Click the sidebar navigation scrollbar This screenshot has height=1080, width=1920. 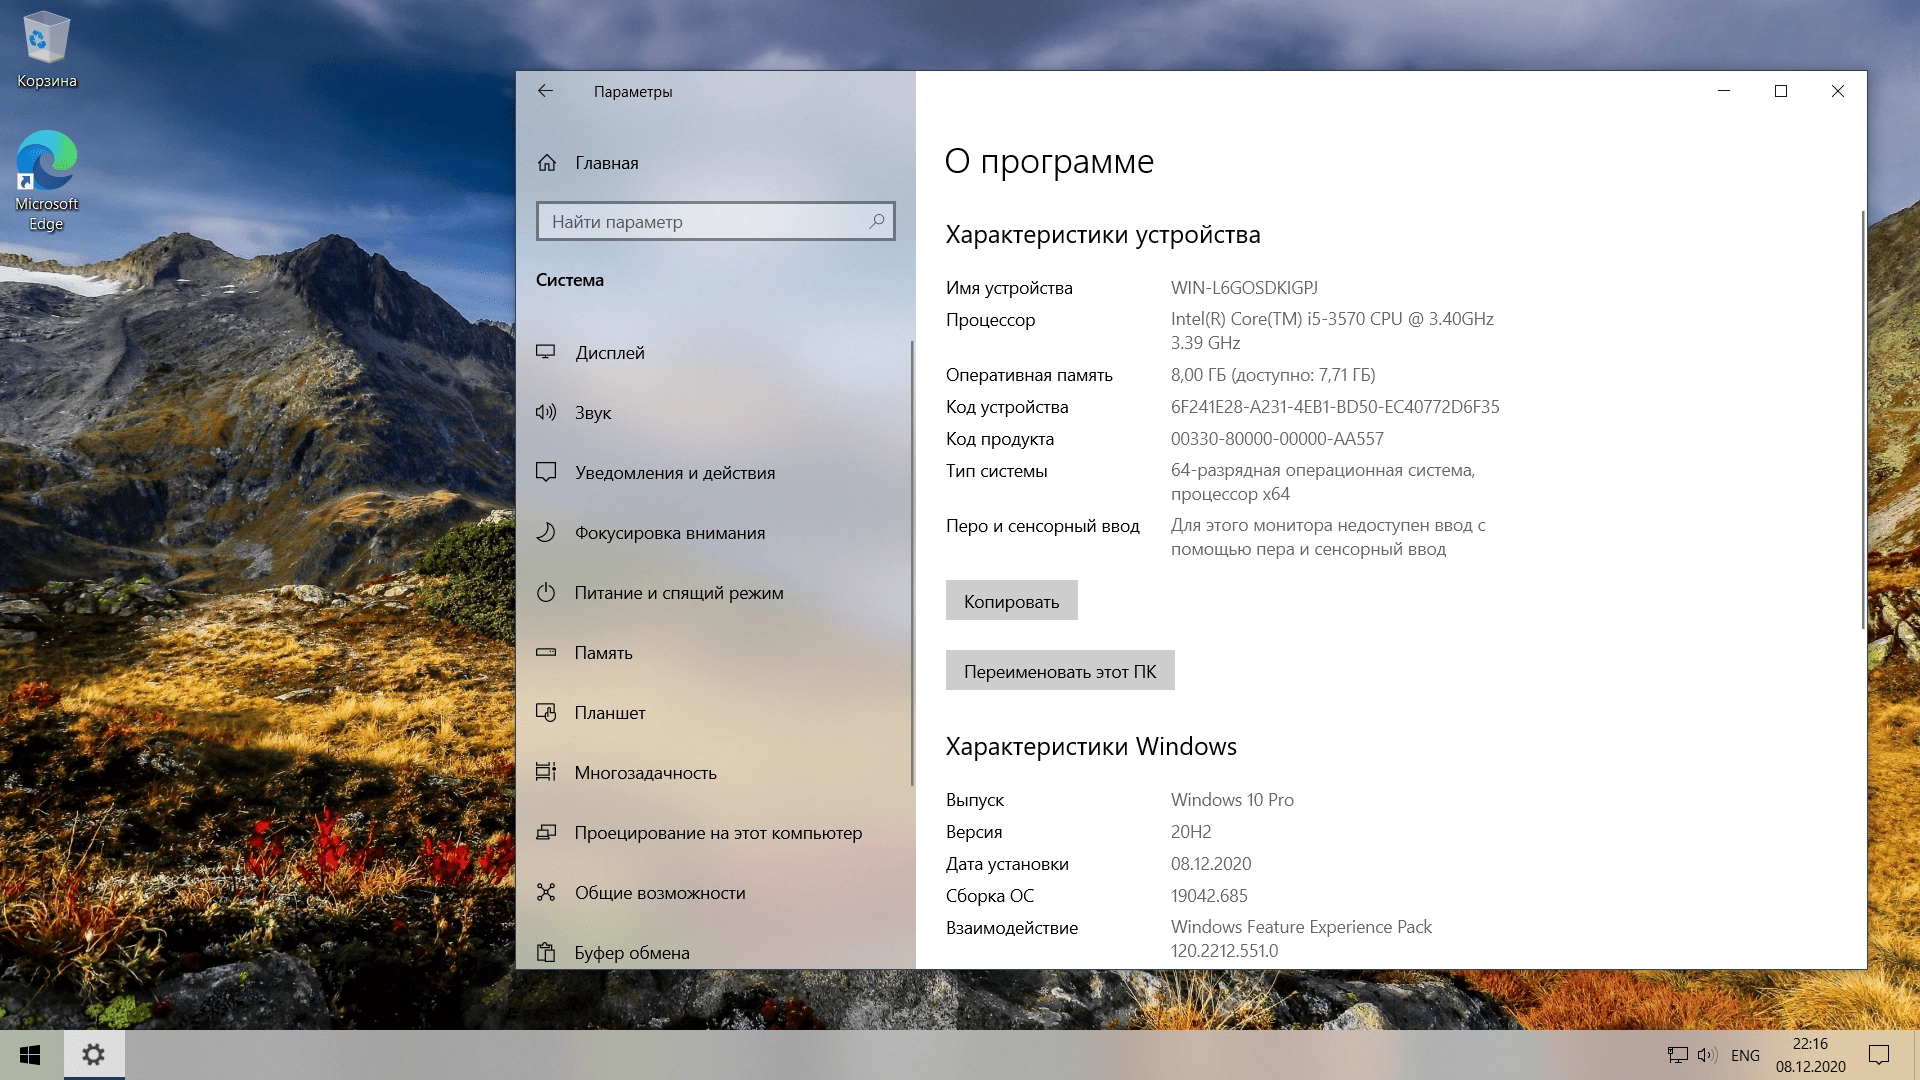pos(912,563)
